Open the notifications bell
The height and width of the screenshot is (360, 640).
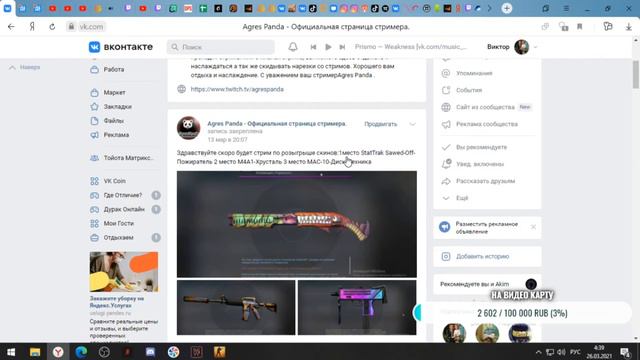[x=293, y=47]
